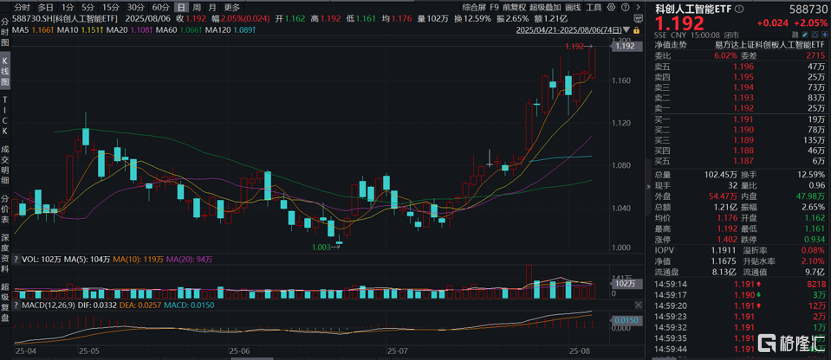Click the MA10 1.151 indicator label
Screen dimensions: 832x360
click(x=81, y=29)
